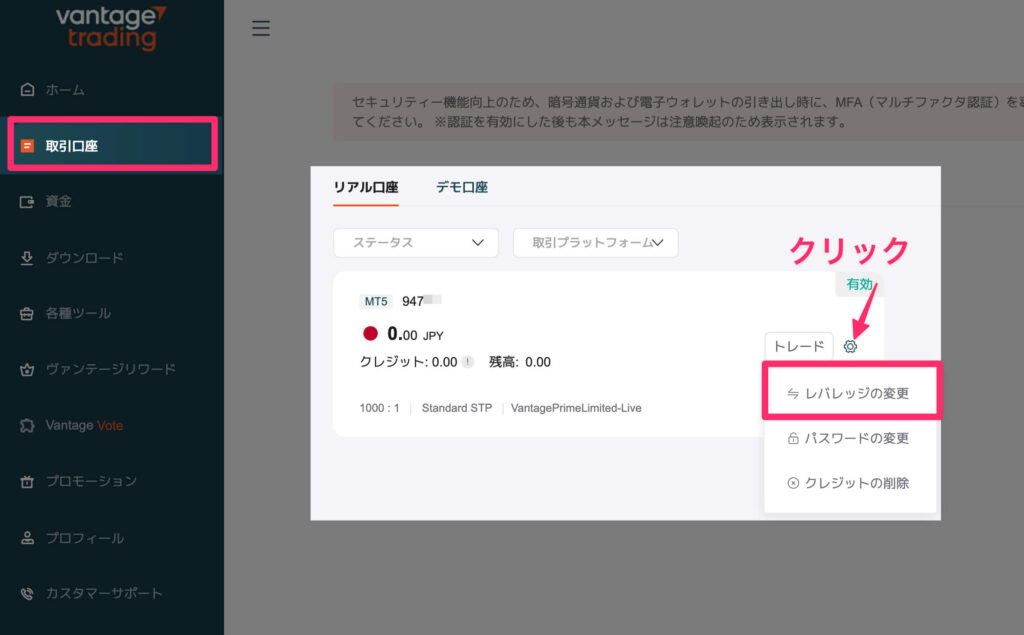Screen dimensions: 1024x635
Task: Click the gift icon for プロモーション
Action: (x=27, y=481)
